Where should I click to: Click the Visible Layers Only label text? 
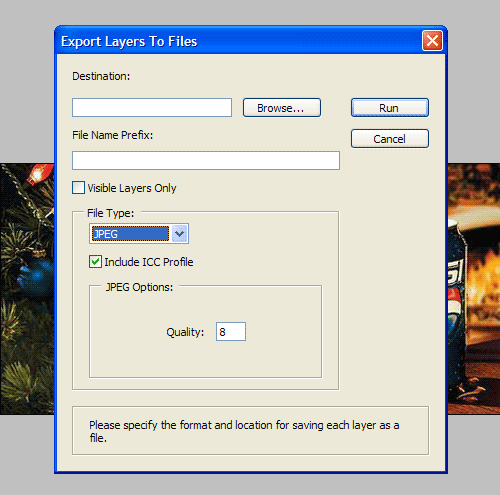(132, 188)
